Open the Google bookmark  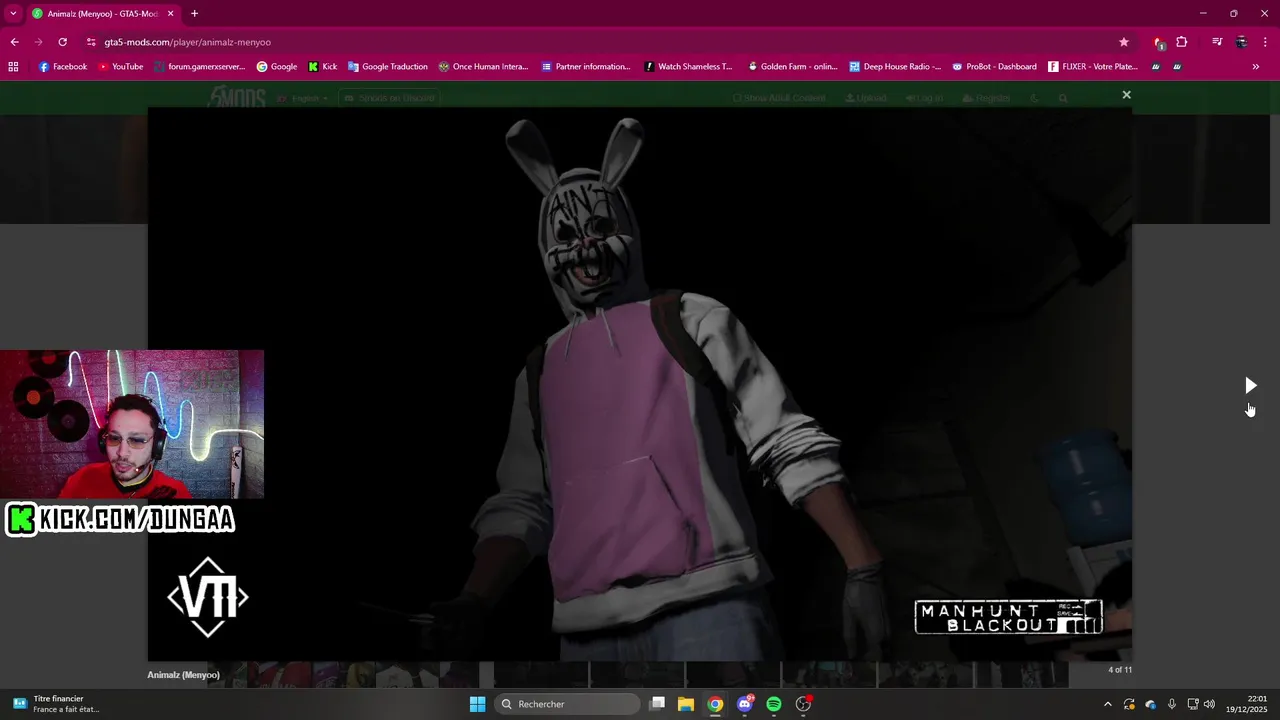point(277,67)
